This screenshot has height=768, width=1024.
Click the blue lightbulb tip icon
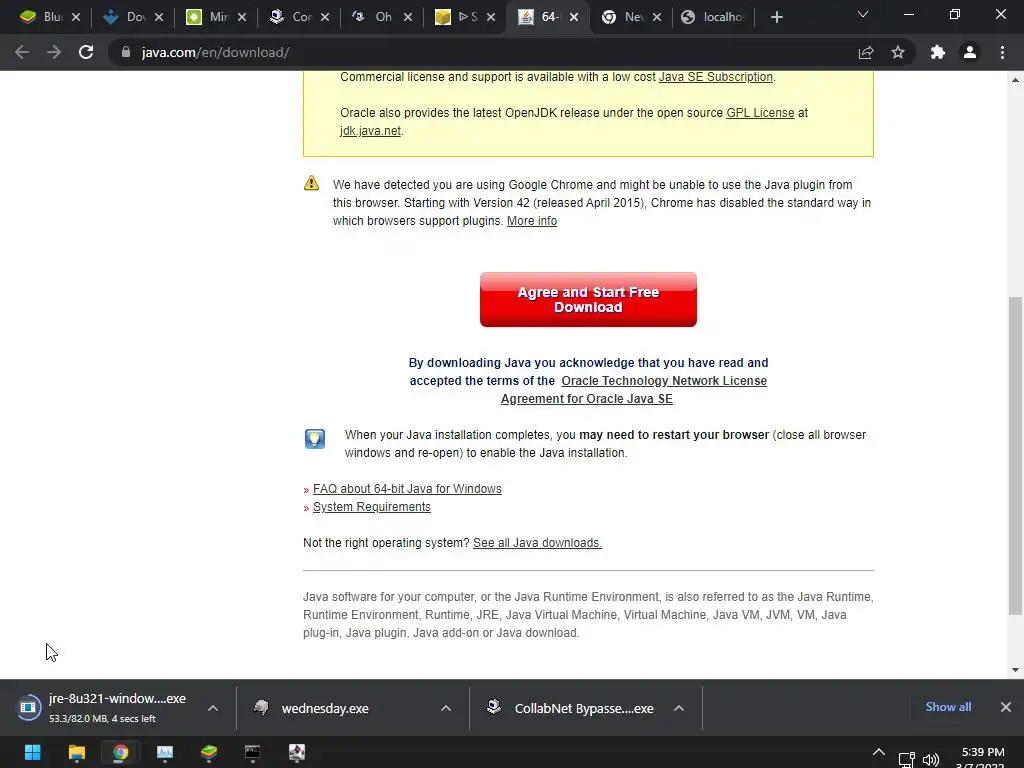click(x=315, y=439)
